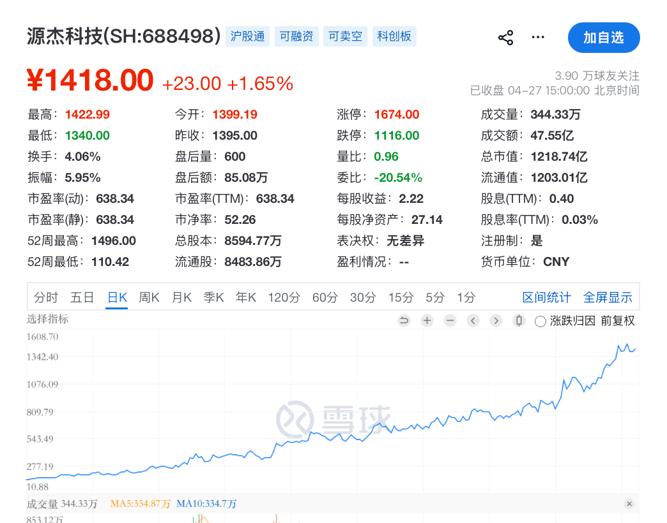Image resolution: width=667 pixels, height=523 pixels.
Task: Select the 分时 chart tab
Action: [46, 297]
